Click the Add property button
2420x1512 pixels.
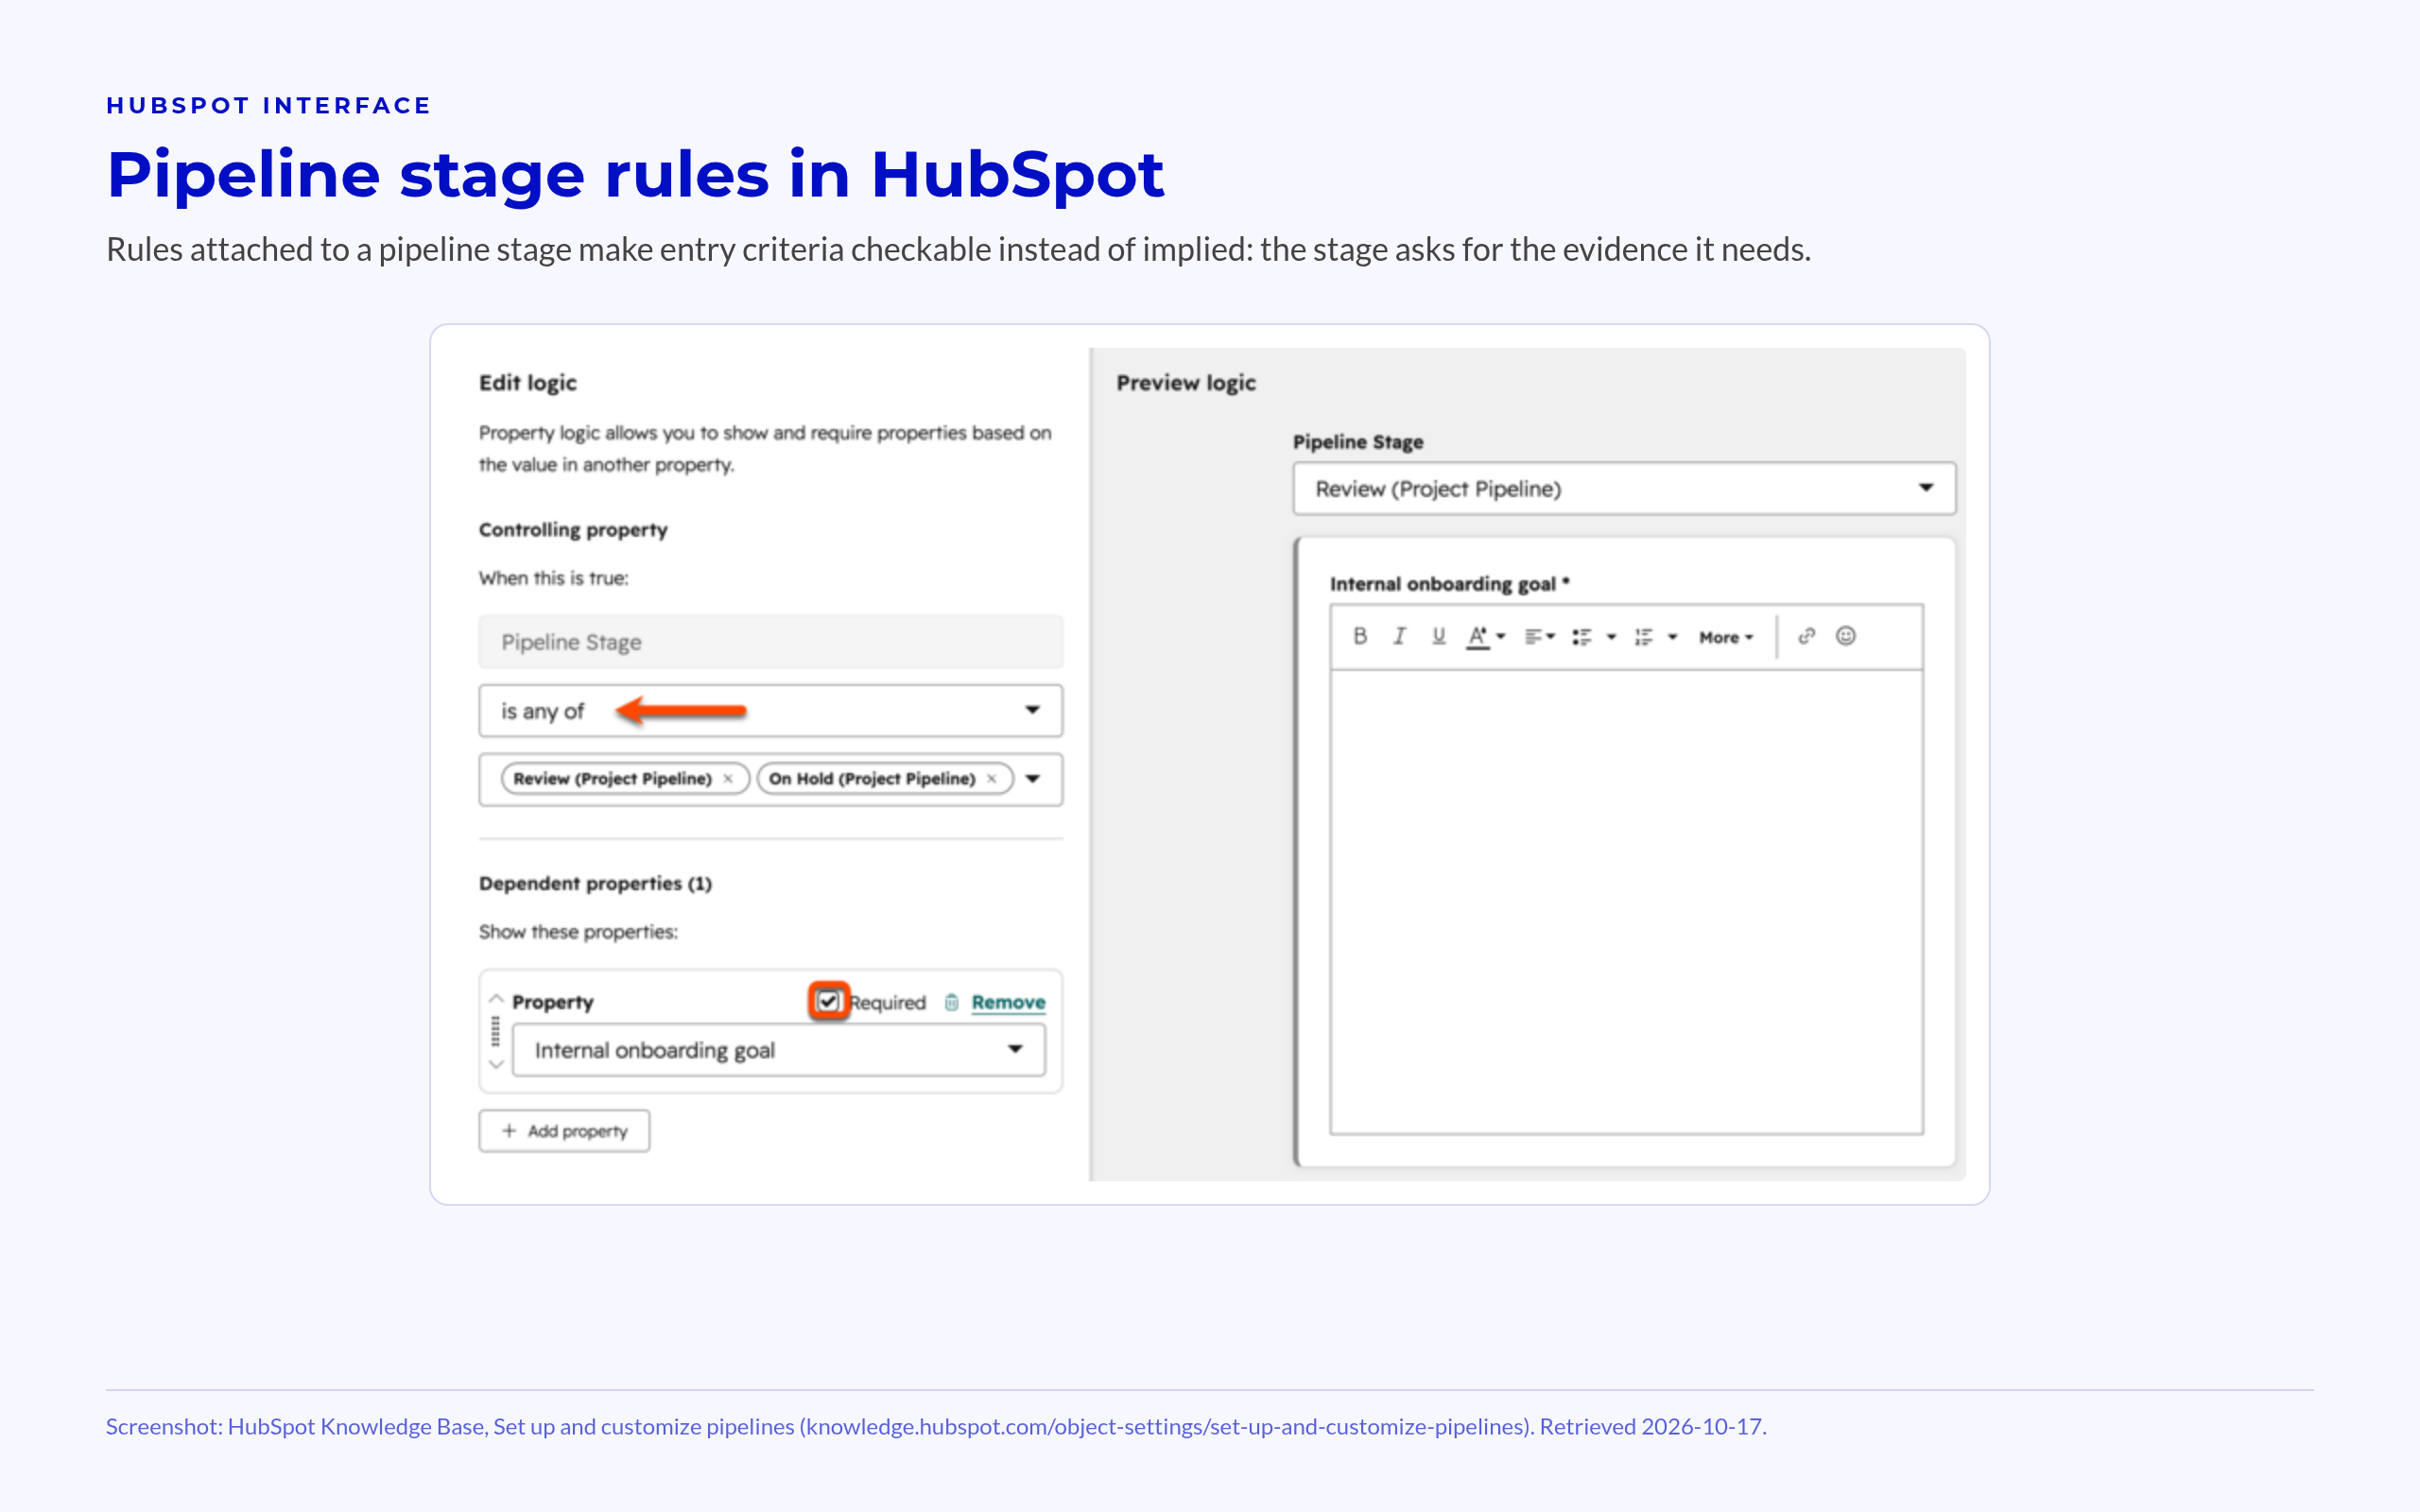point(564,1131)
